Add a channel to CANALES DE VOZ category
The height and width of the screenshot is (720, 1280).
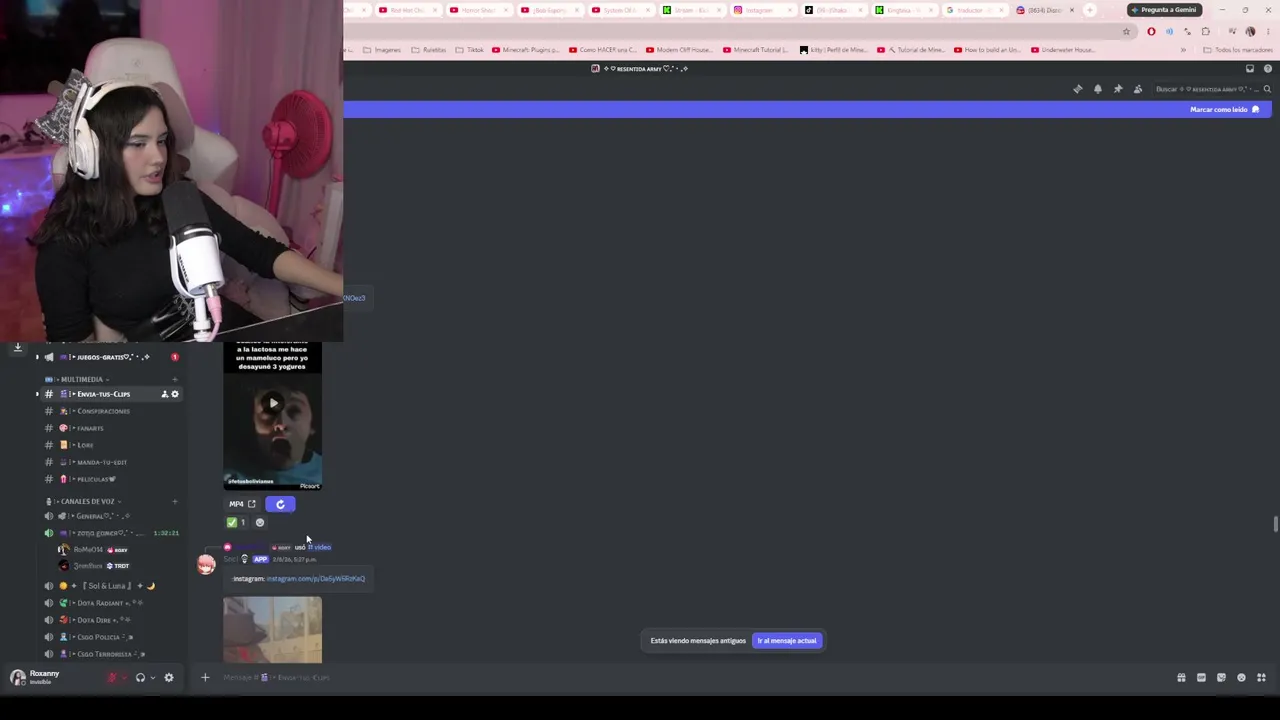tap(174, 501)
